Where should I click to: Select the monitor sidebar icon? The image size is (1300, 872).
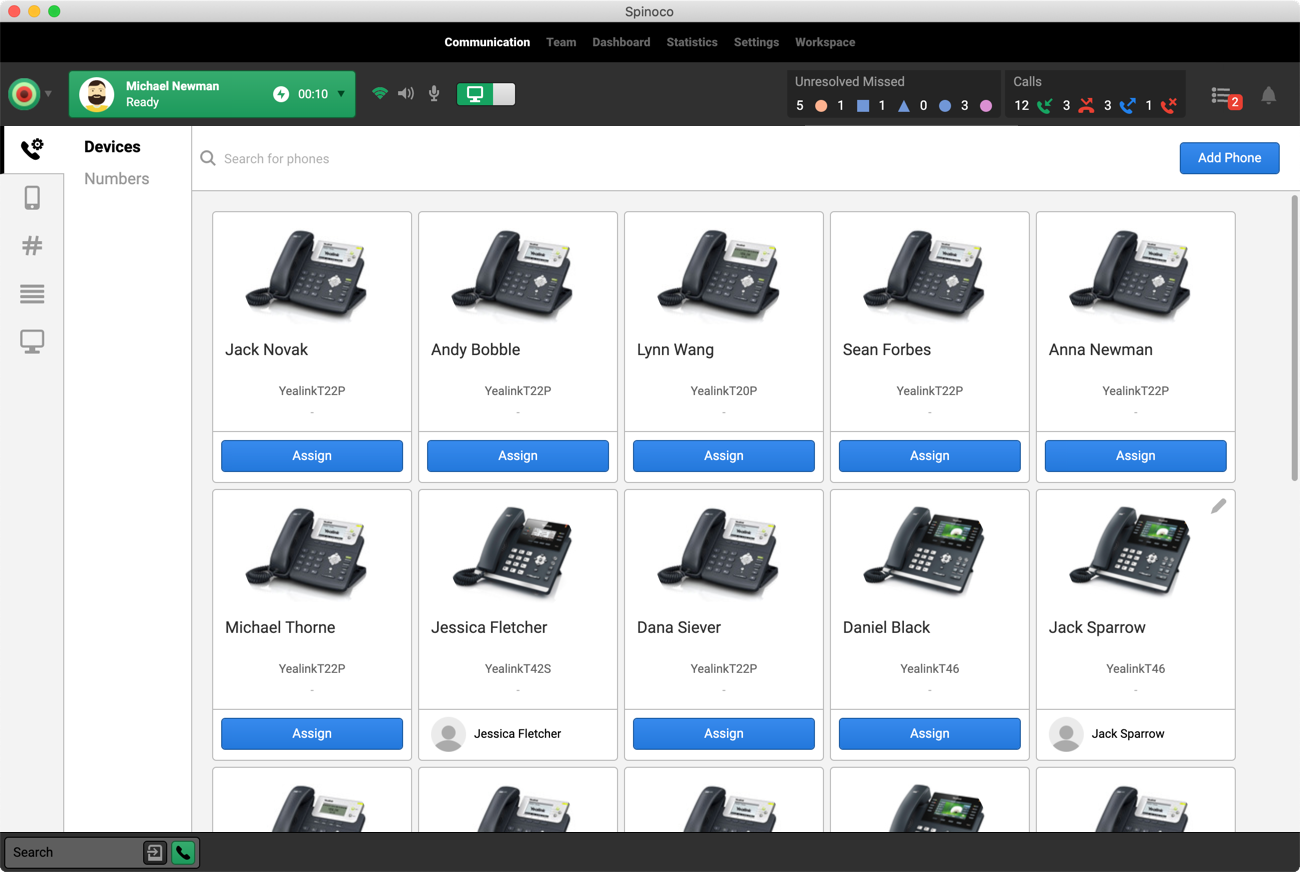click(32, 342)
